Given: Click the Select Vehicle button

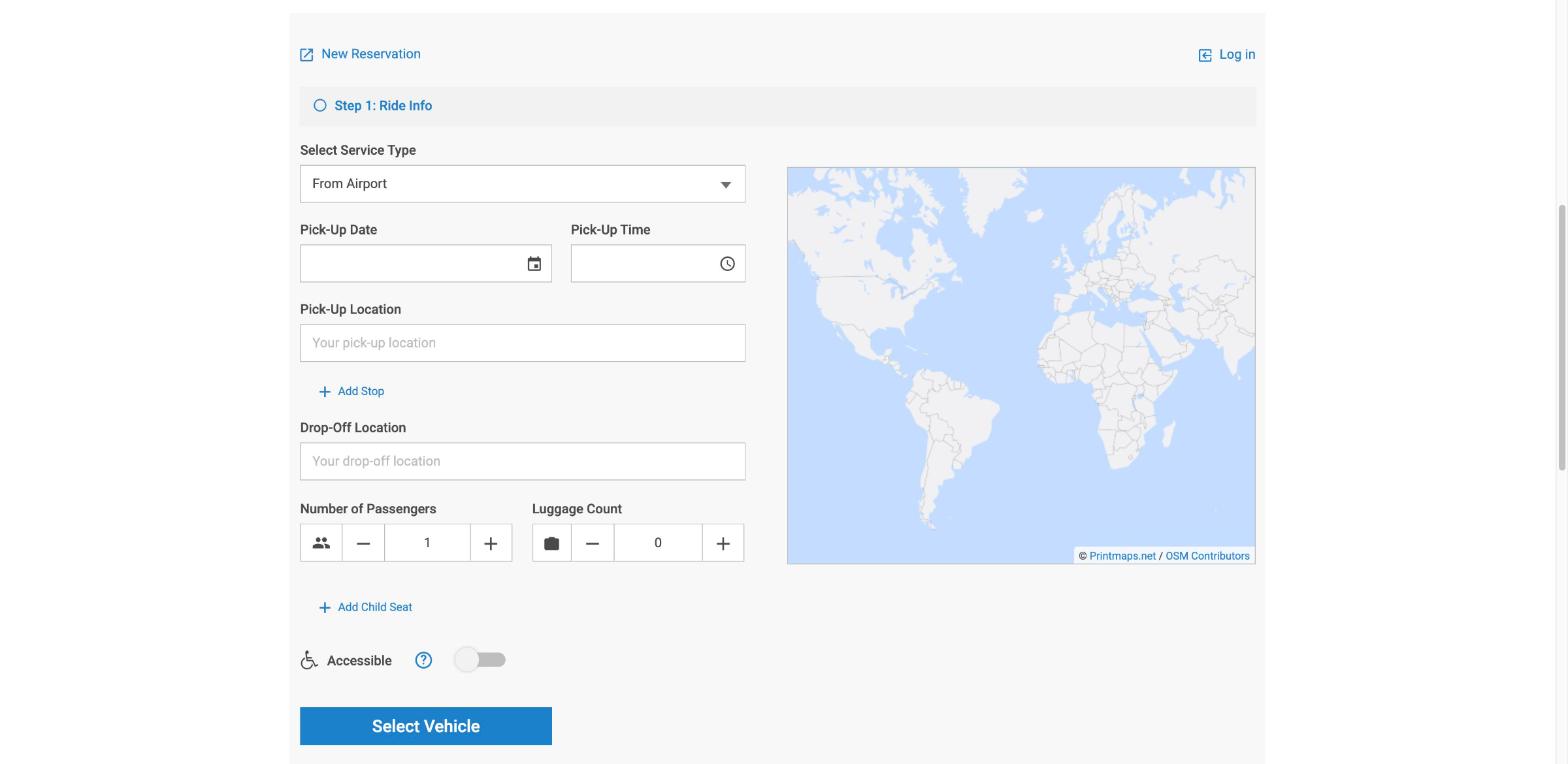Looking at the screenshot, I should [426, 726].
